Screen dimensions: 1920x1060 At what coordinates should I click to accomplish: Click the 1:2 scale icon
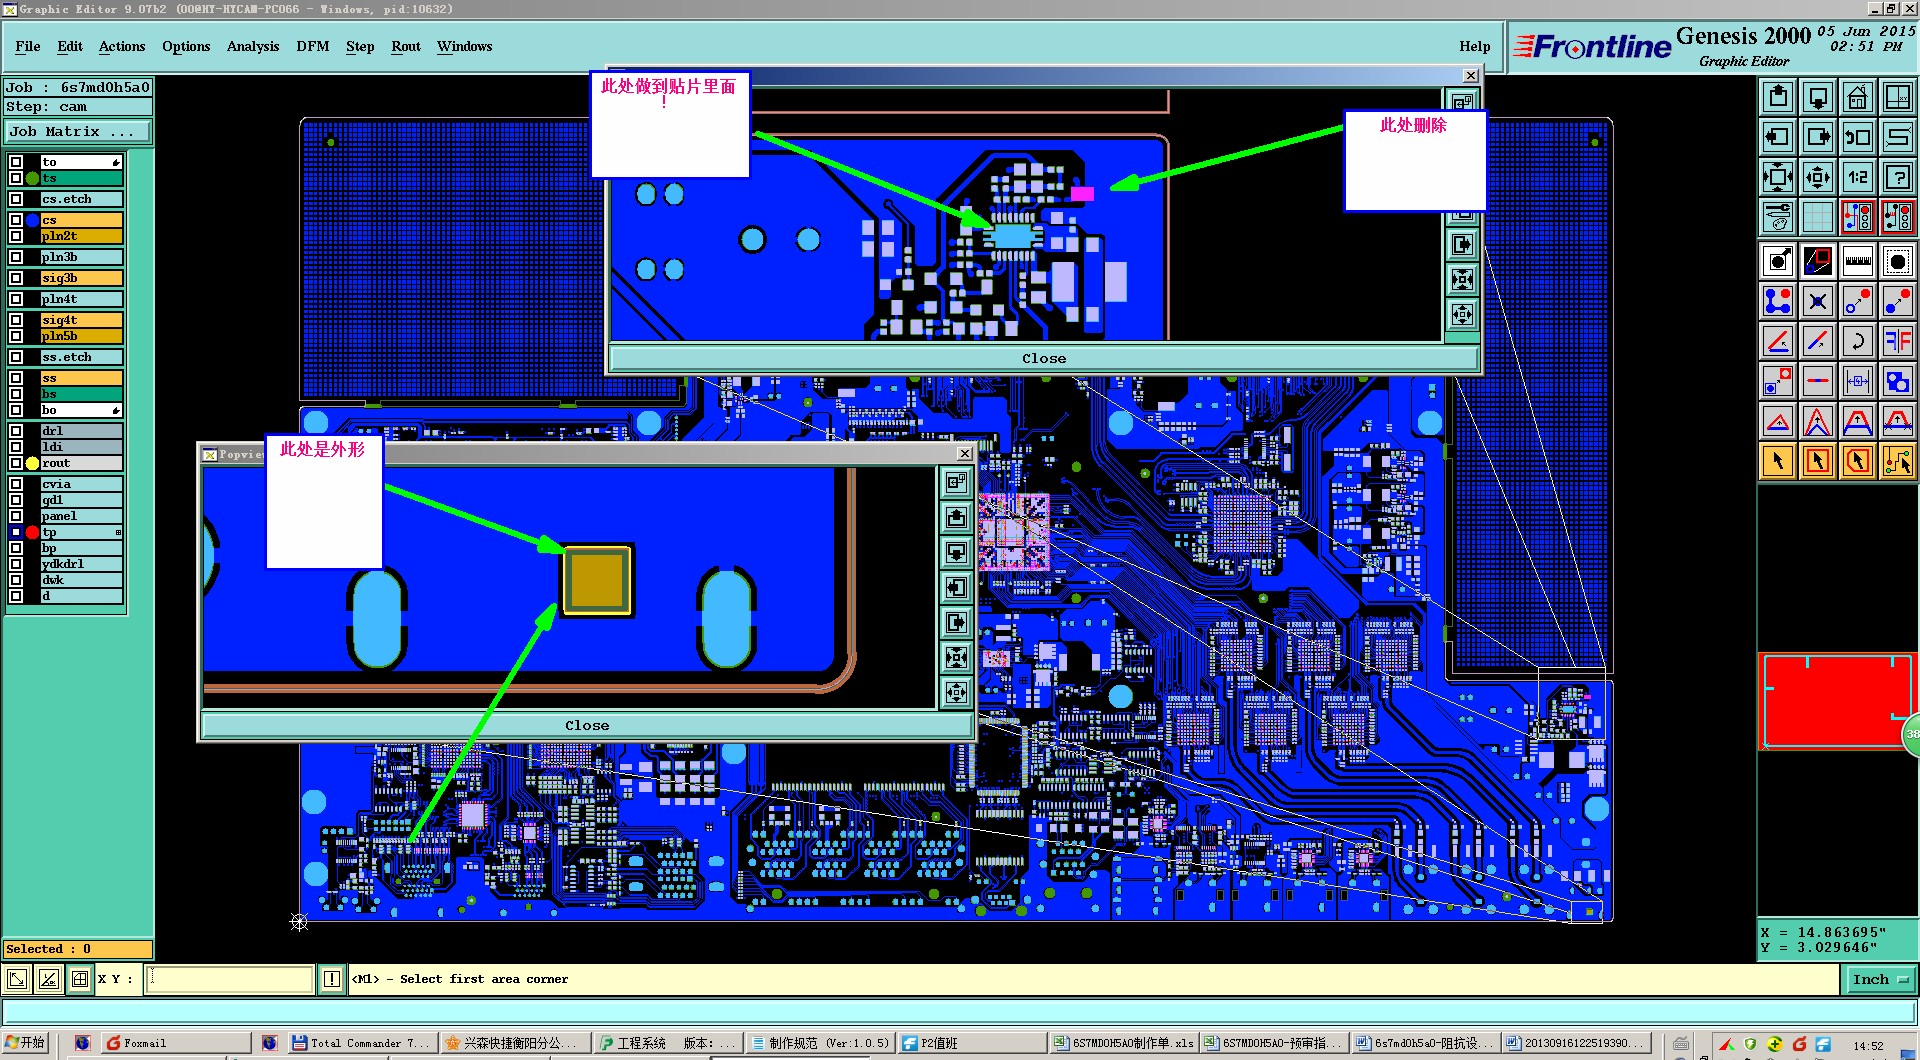click(1858, 177)
